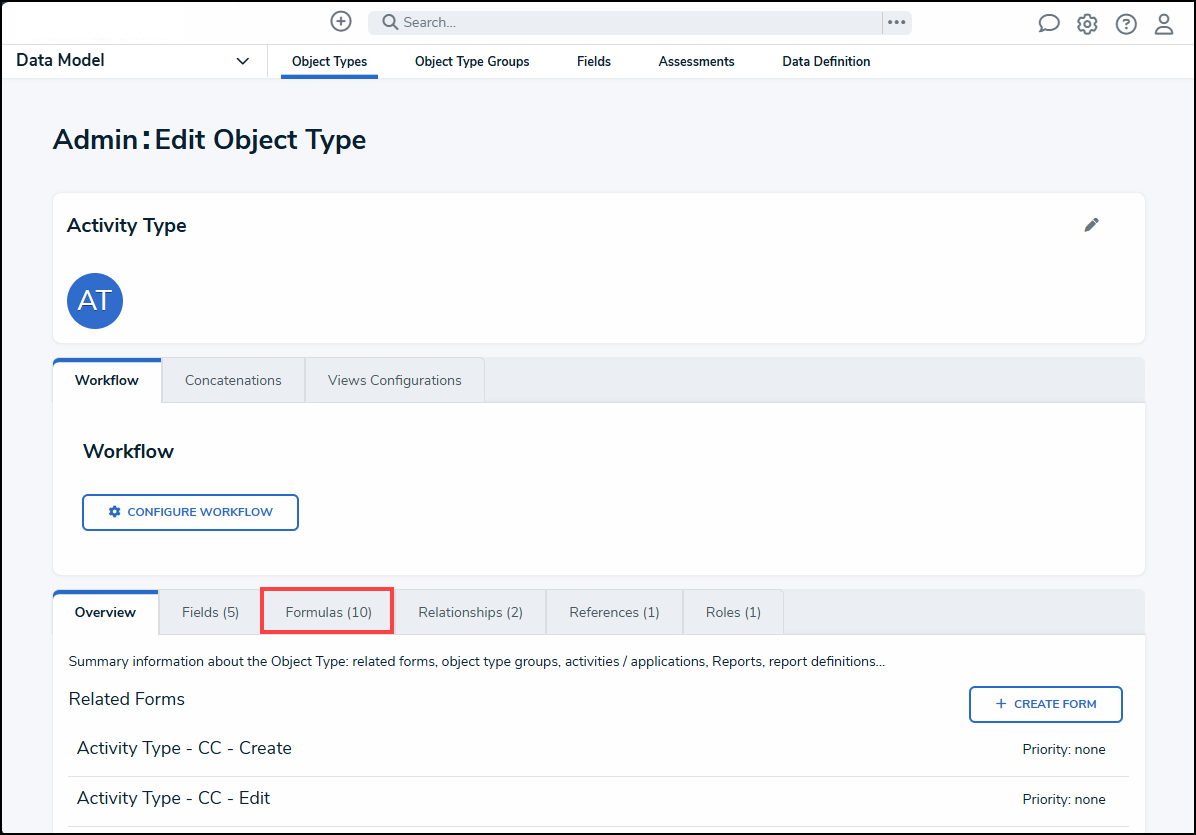
Task: Open the search options ellipsis icon
Action: (896, 22)
